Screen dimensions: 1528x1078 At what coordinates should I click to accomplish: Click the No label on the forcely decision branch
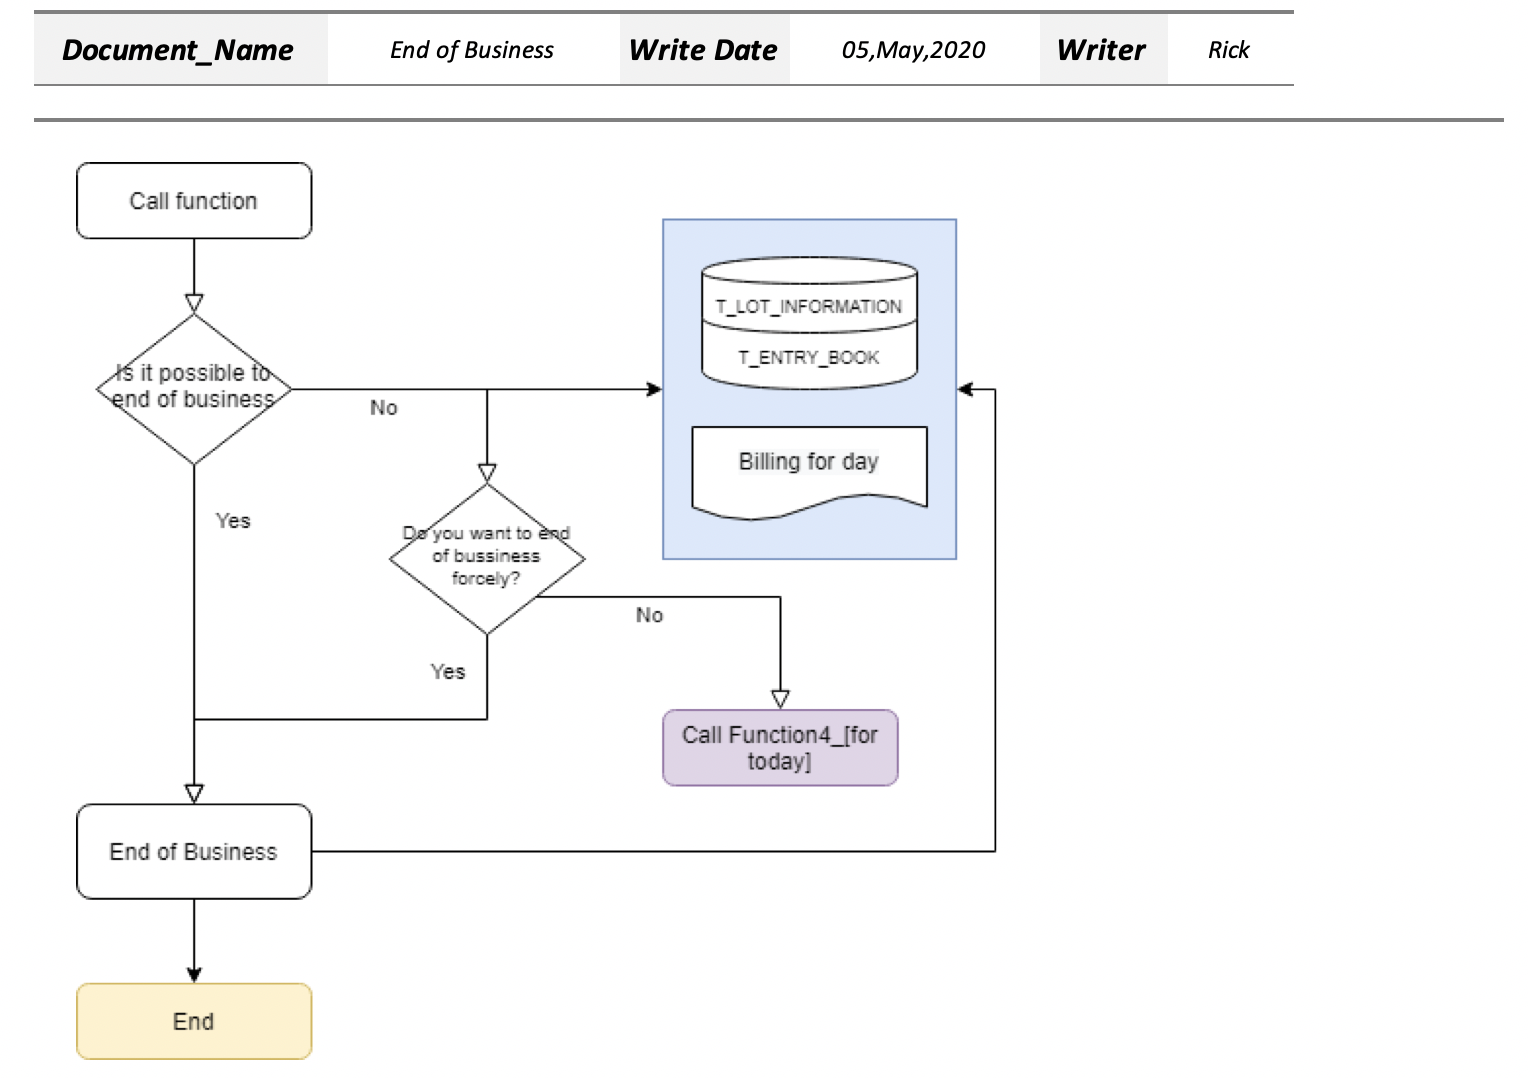(x=649, y=615)
